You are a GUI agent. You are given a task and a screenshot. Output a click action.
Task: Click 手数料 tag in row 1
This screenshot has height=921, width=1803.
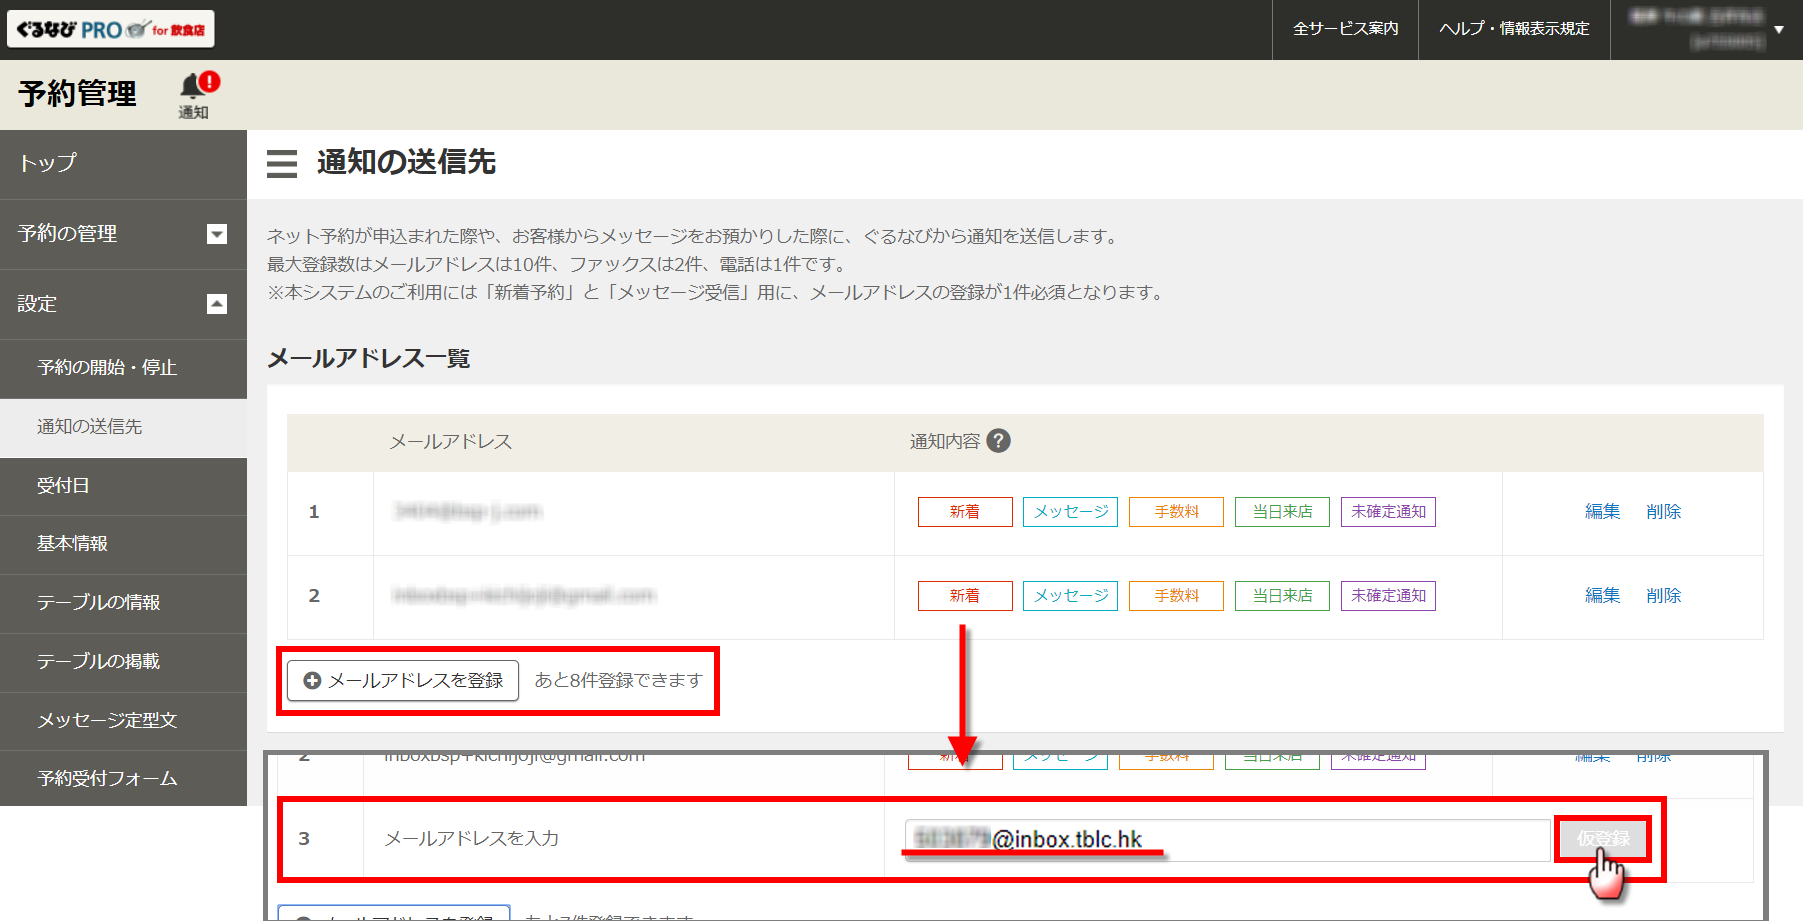[1176, 512]
